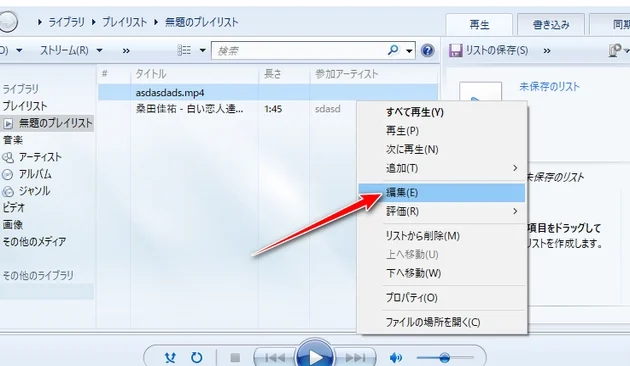
Task: Click the 1:45 length cell
Action: pyautogui.click(x=273, y=109)
